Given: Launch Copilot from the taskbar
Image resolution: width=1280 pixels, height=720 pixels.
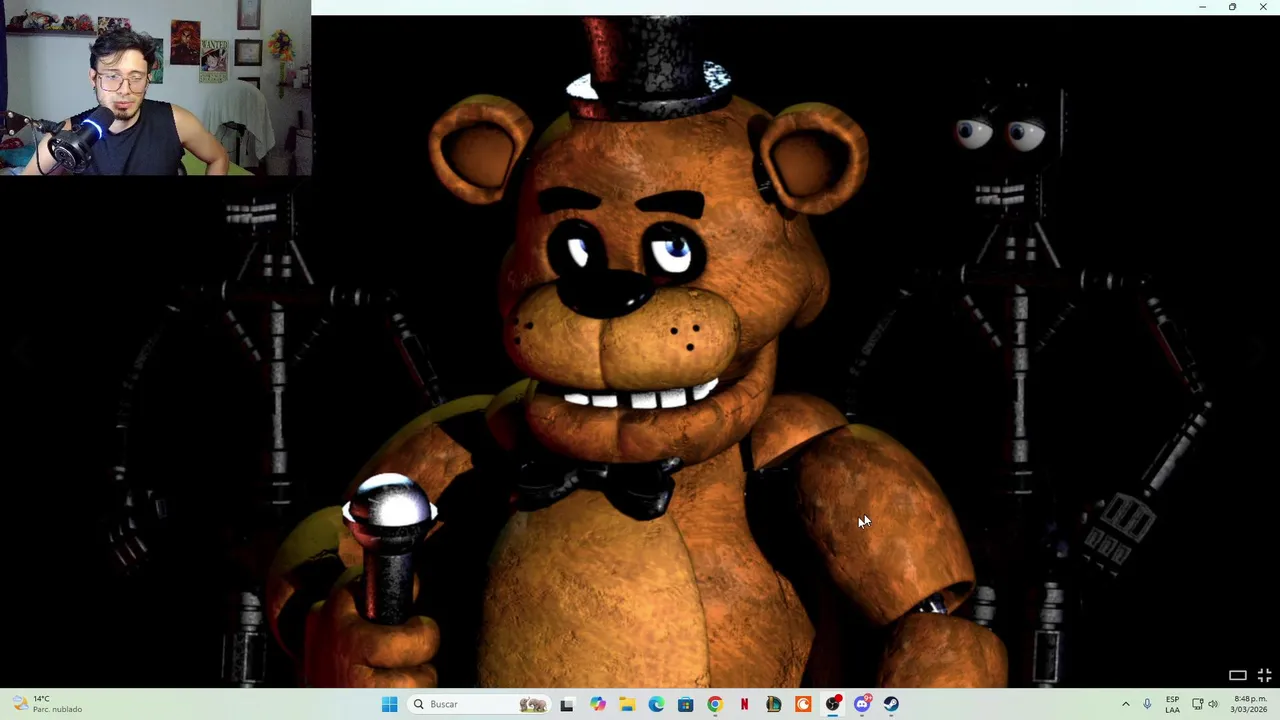Looking at the screenshot, I should [597, 704].
